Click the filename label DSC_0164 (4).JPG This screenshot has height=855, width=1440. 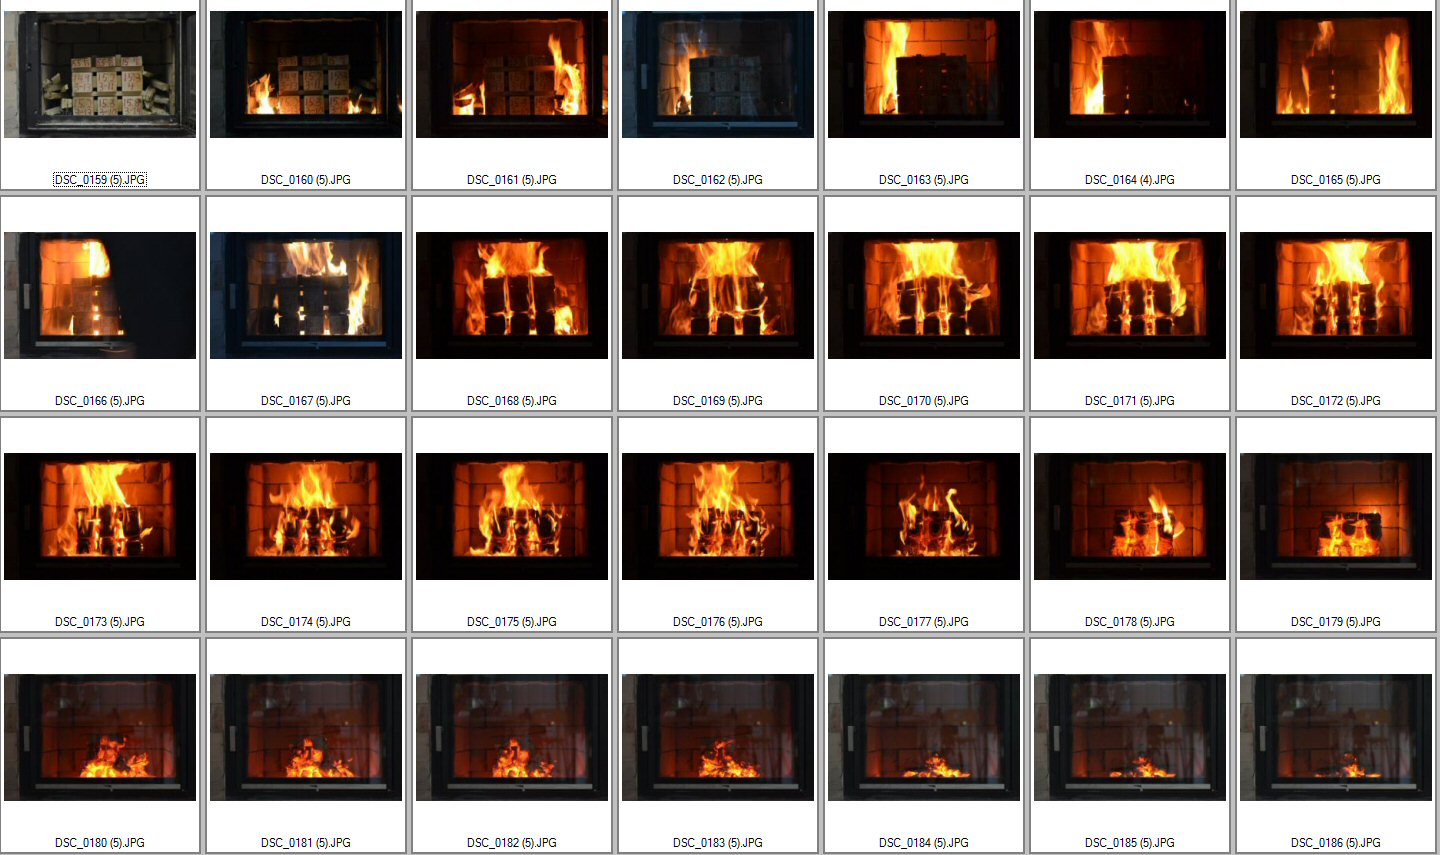pyautogui.click(x=1130, y=180)
